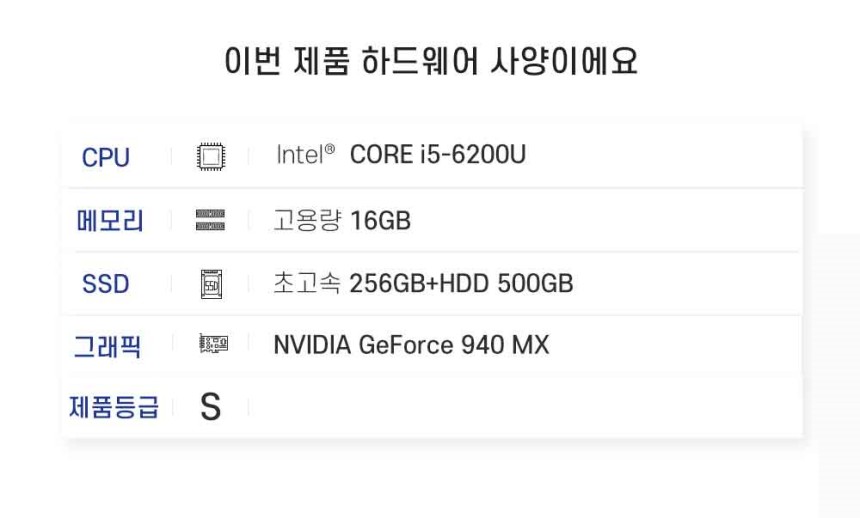Click the CPU chip icon
The width and height of the screenshot is (860, 518).
pos(211,157)
